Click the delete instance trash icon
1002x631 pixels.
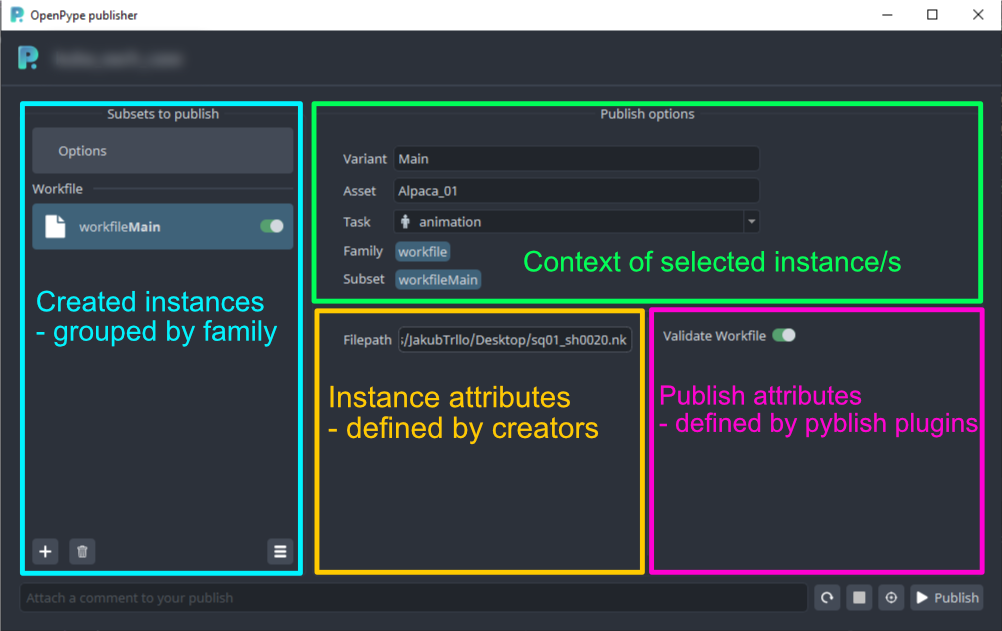(x=82, y=551)
